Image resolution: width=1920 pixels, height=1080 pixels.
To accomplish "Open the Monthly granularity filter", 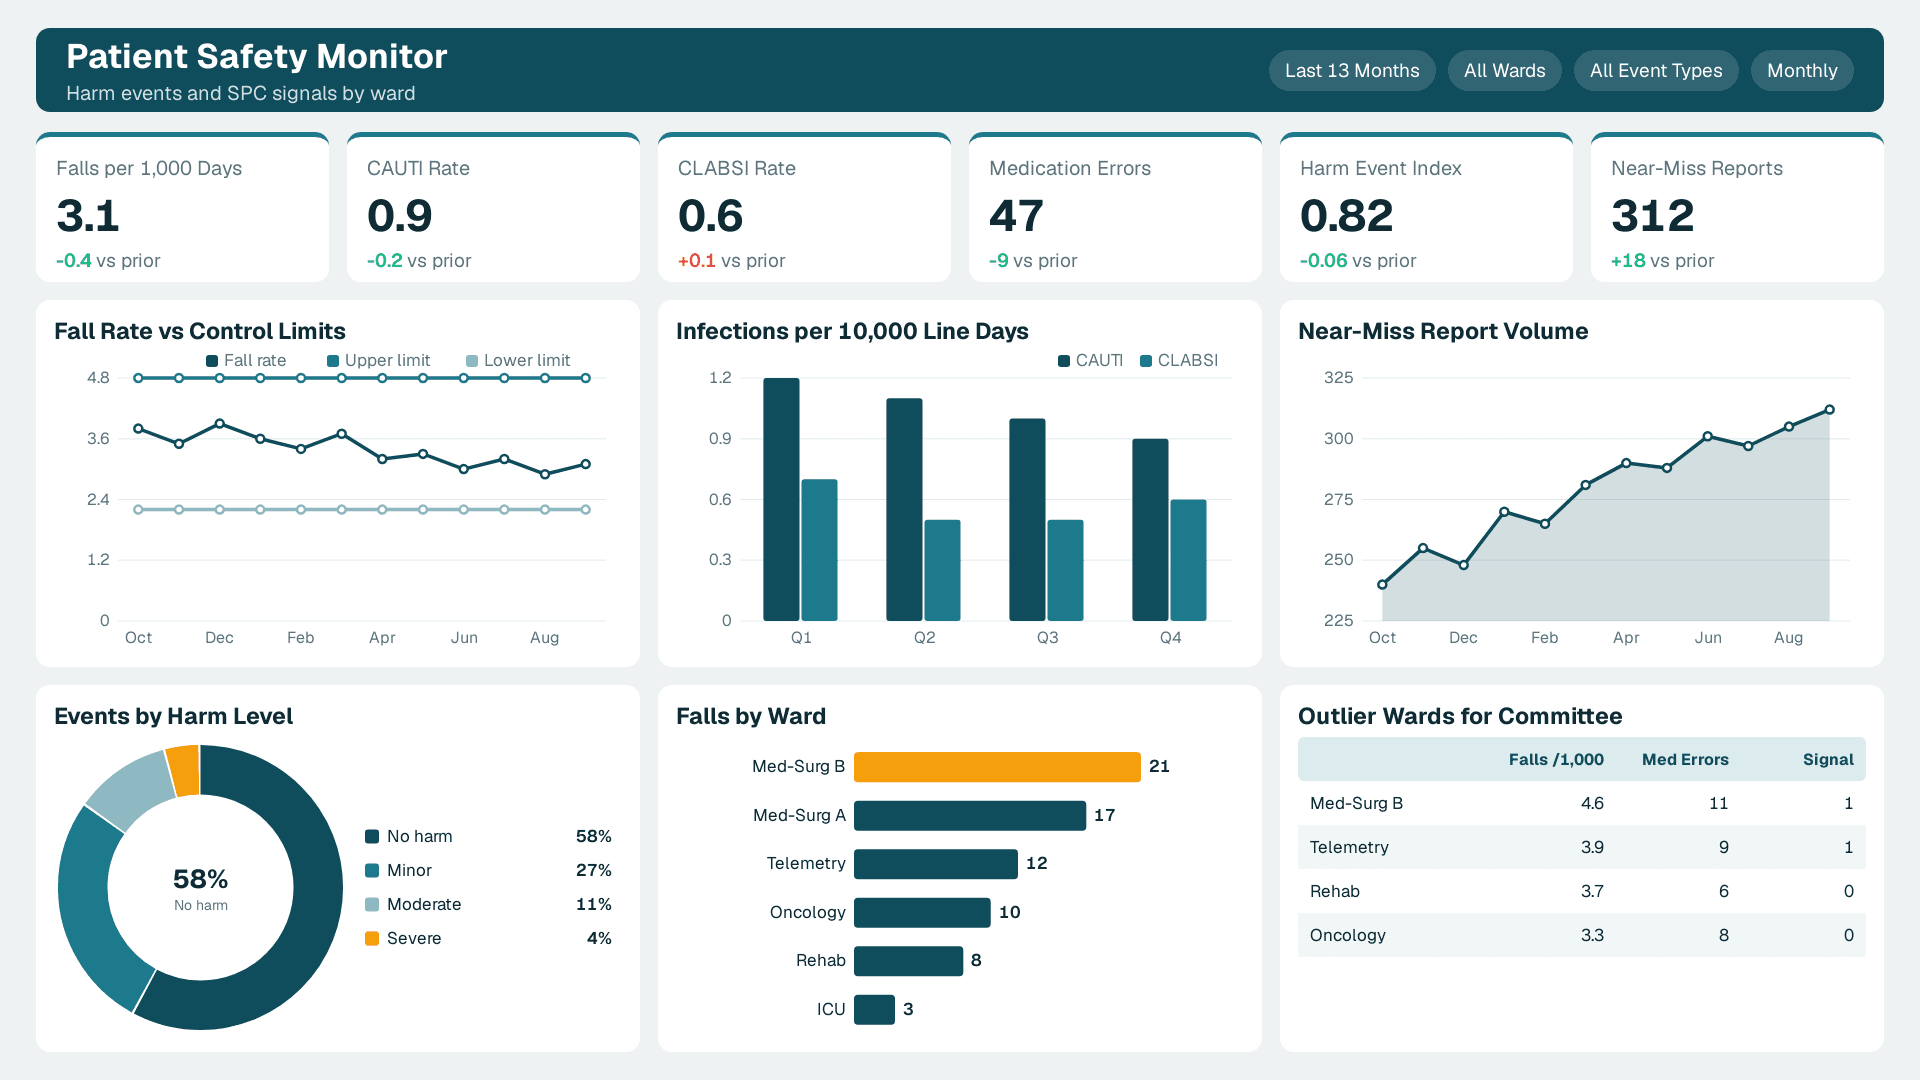I will pos(1802,71).
